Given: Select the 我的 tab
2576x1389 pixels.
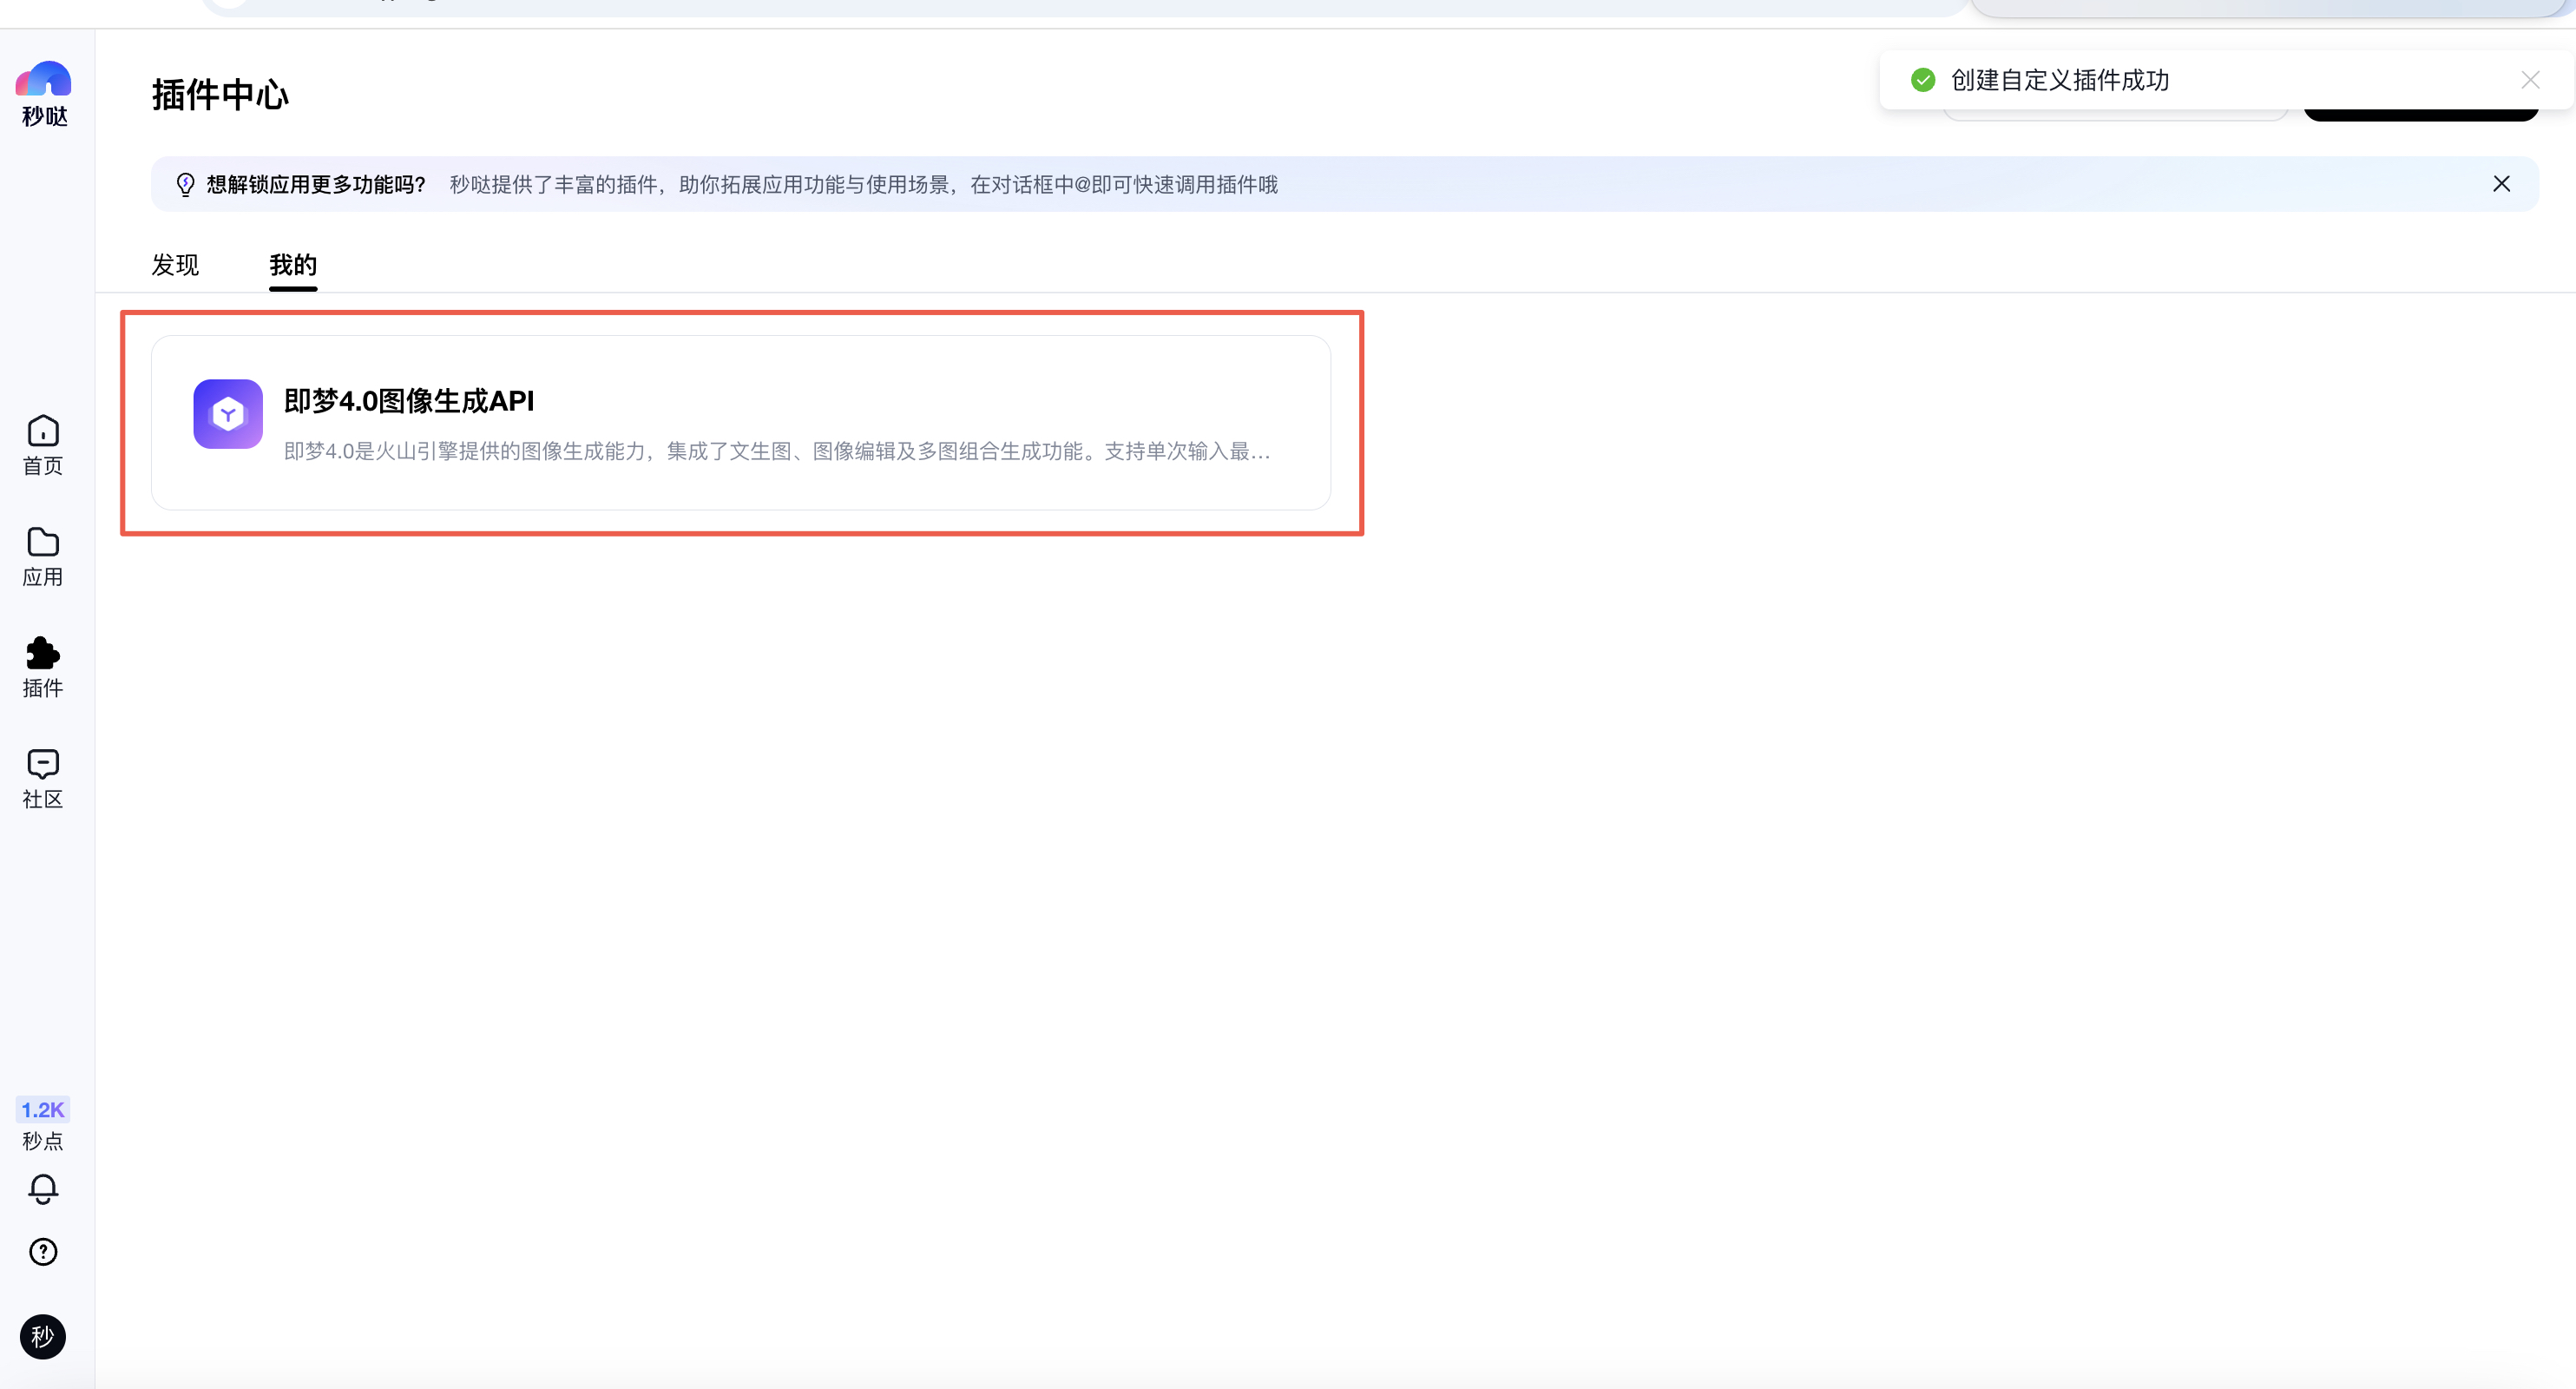Looking at the screenshot, I should click(293, 265).
